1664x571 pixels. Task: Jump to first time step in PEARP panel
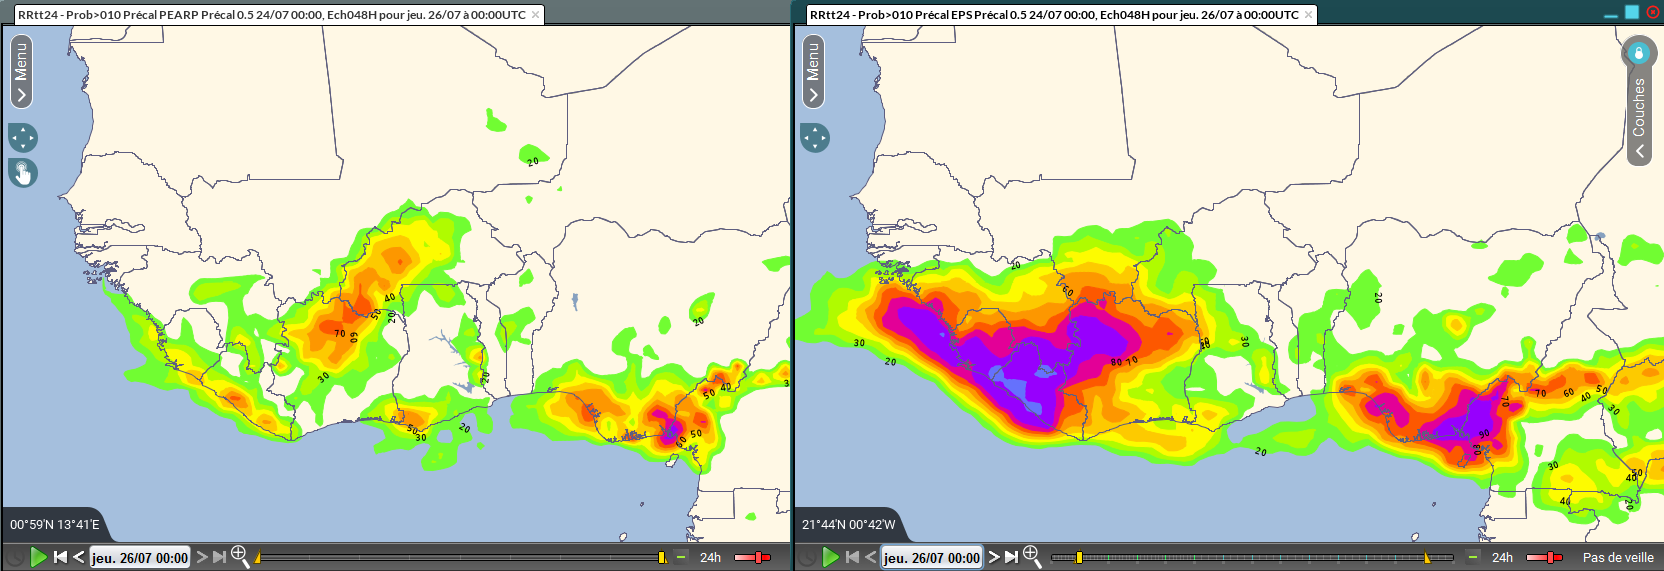click(60, 557)
